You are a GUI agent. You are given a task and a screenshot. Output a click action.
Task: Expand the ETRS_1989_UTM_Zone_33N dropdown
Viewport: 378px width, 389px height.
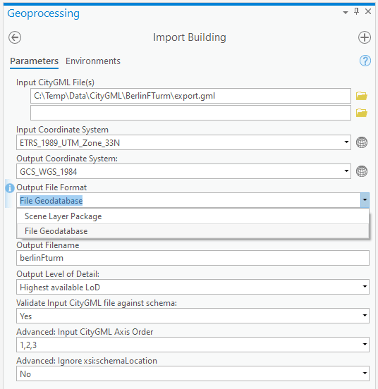[346, 142]
